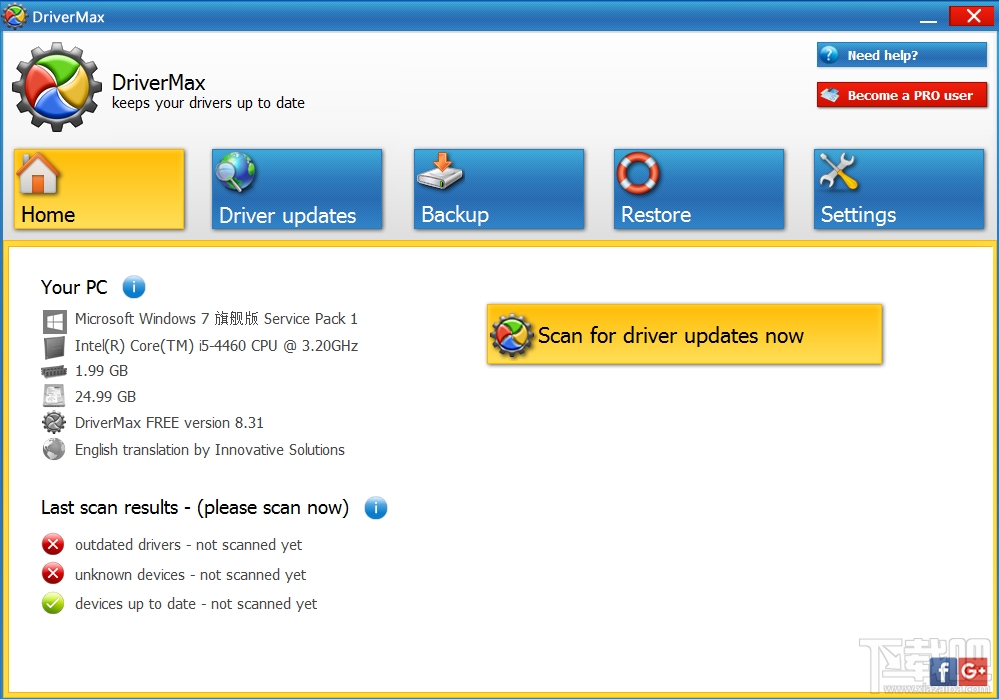
Task: Select 'outdated drivers - not scanned yet' text
Action: pyautogui.click(x=189, y=545)
